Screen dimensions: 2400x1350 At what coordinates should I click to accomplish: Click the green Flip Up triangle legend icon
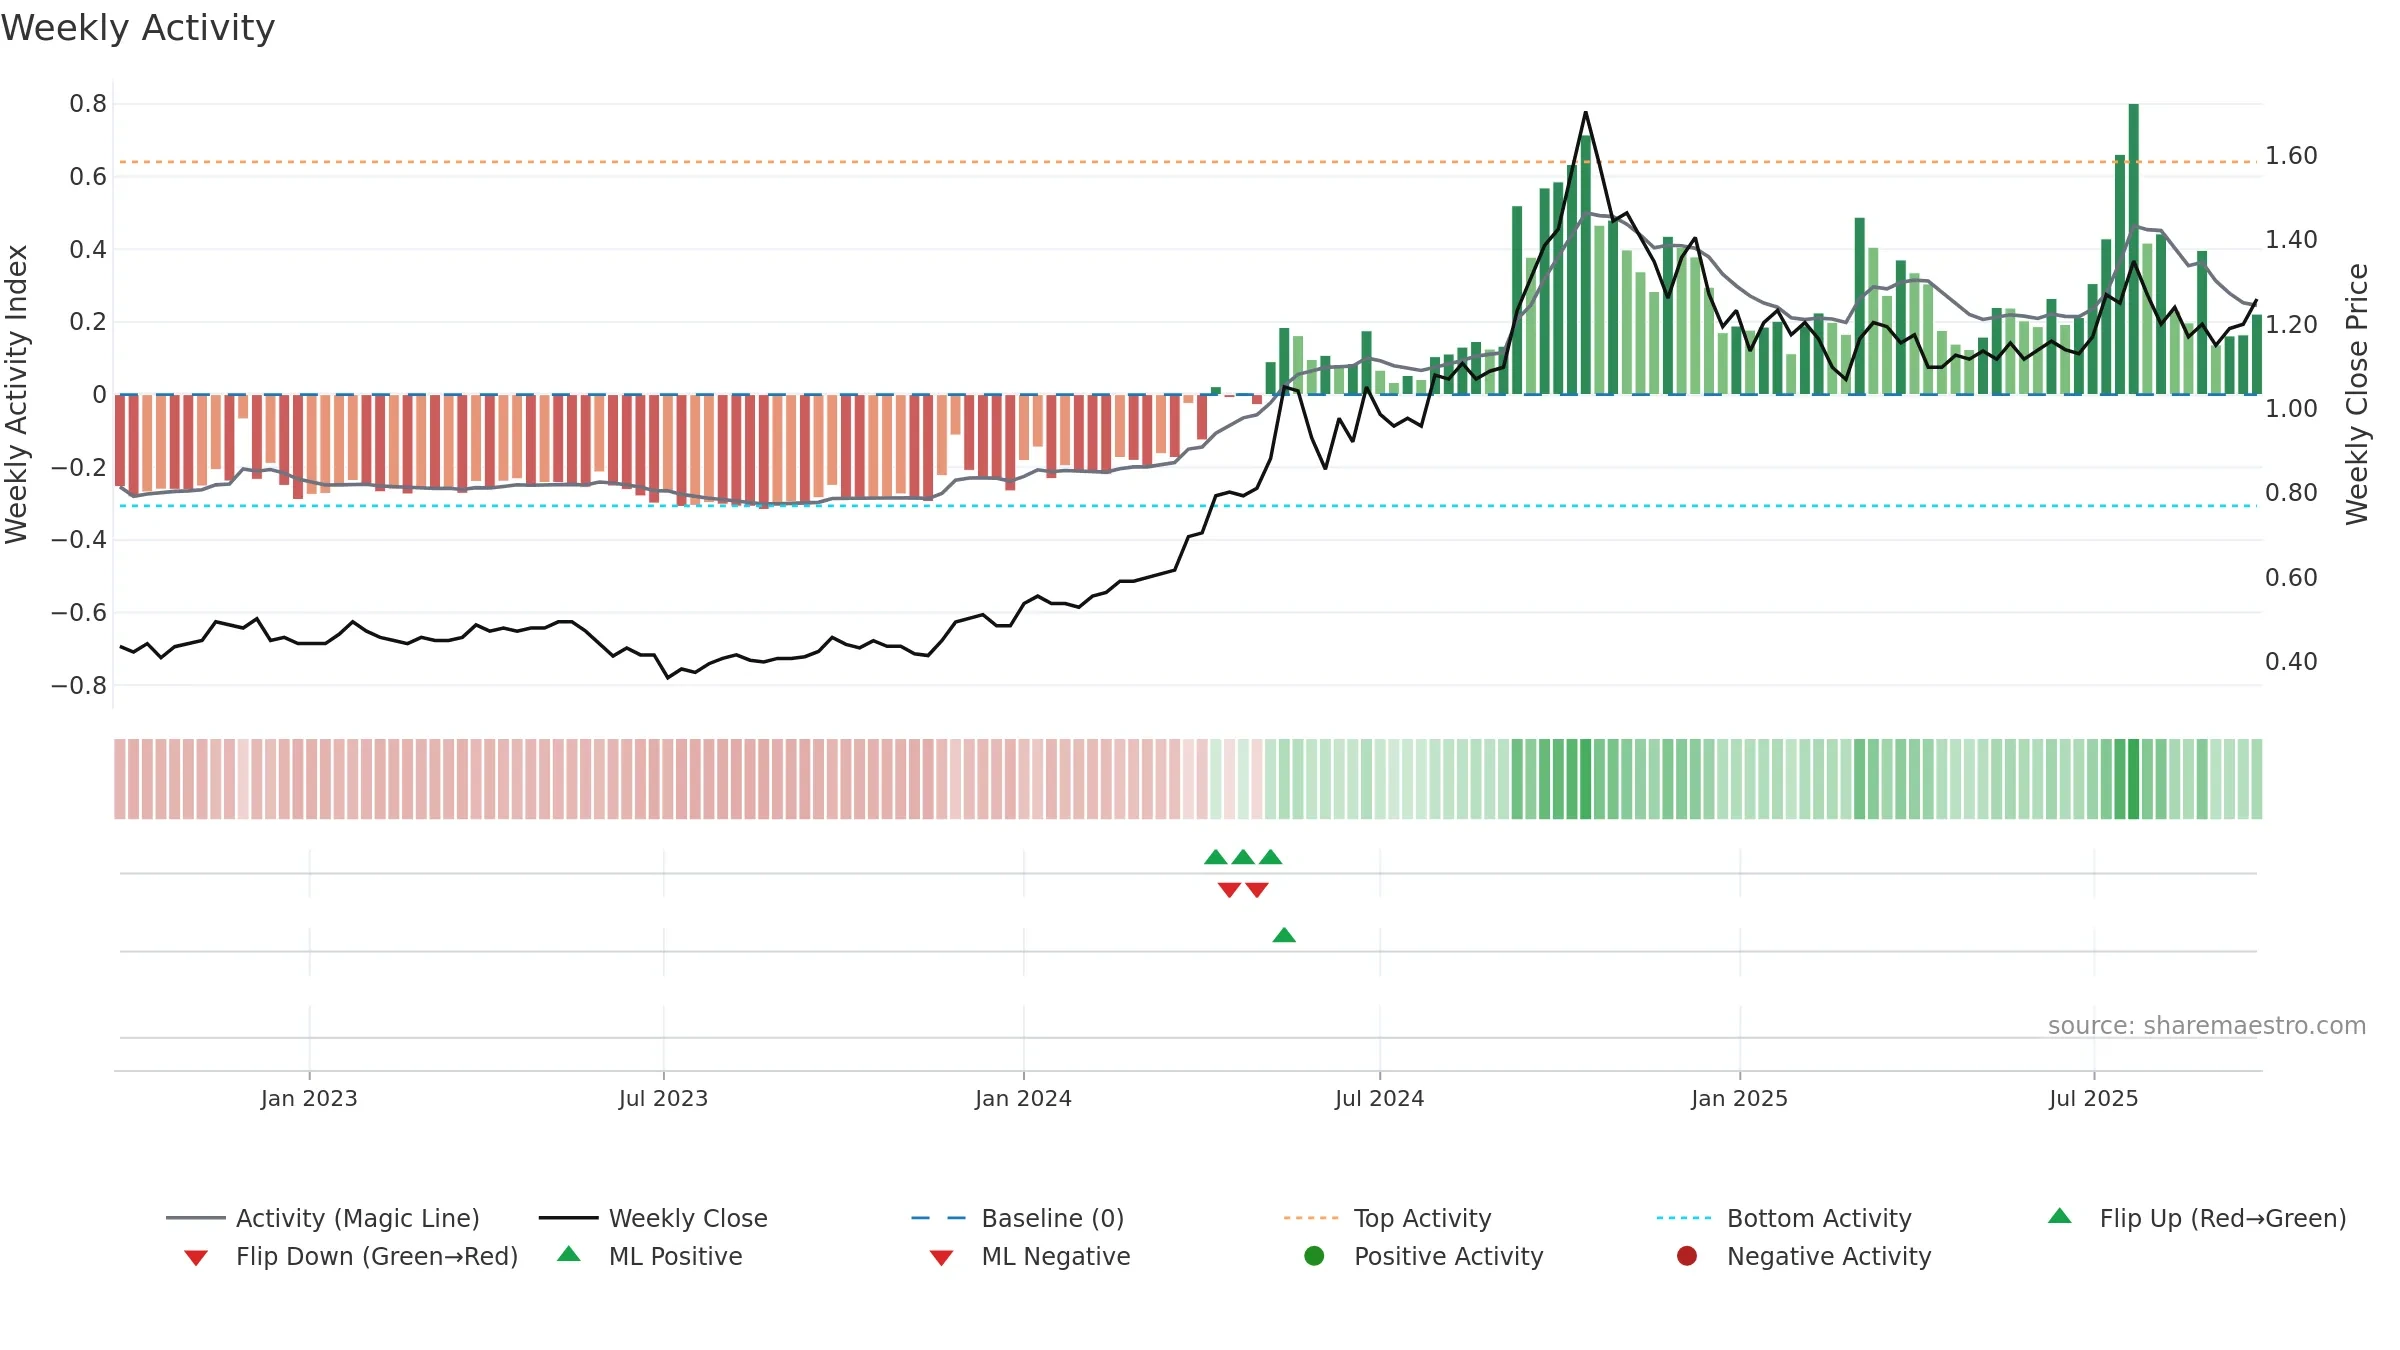pos(2060,1216)
